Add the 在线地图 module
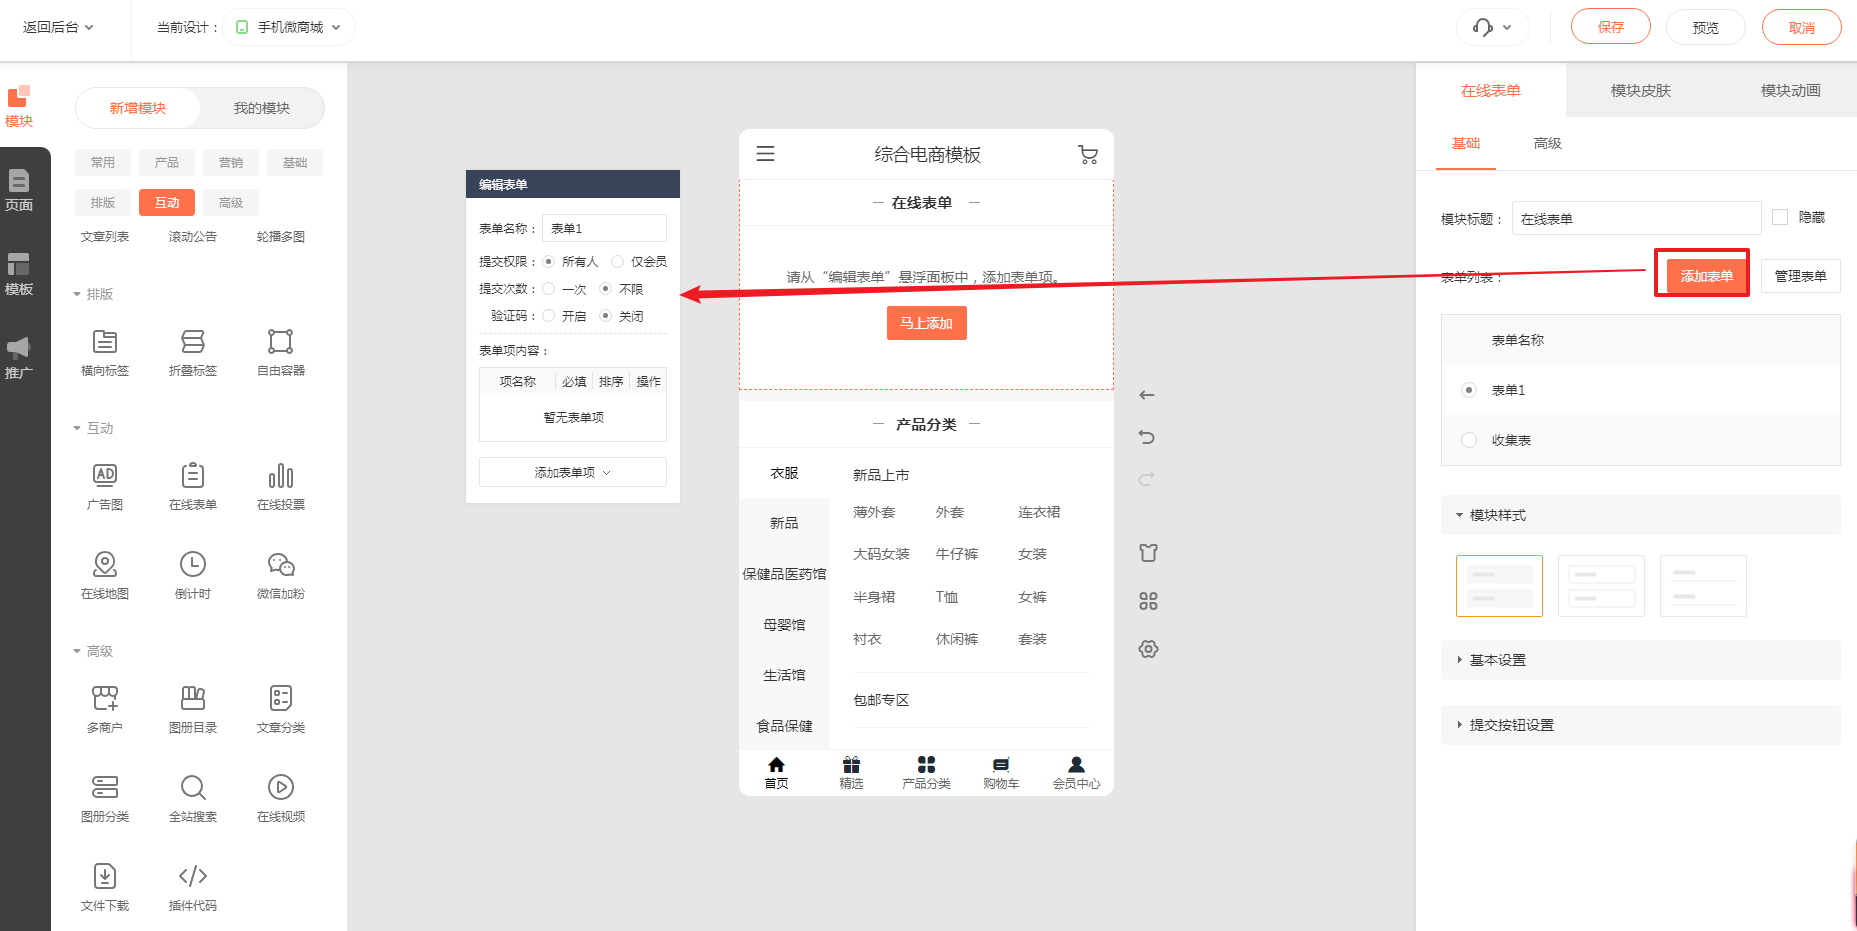Viewport: 1857px width, 931px height. coord(105,575)
